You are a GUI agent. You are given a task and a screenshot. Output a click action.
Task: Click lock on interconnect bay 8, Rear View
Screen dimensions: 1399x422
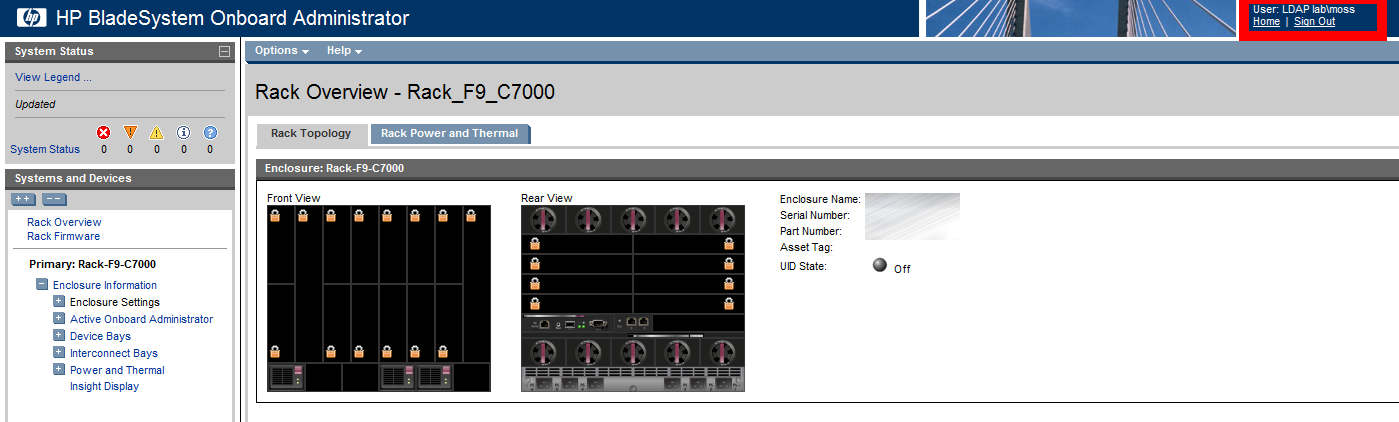(728, 303)
